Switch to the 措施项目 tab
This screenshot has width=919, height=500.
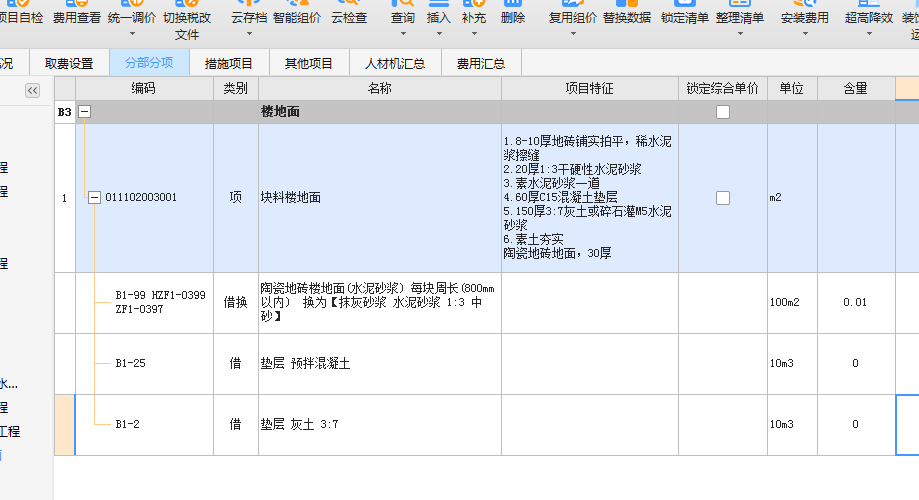click(229, 63)
